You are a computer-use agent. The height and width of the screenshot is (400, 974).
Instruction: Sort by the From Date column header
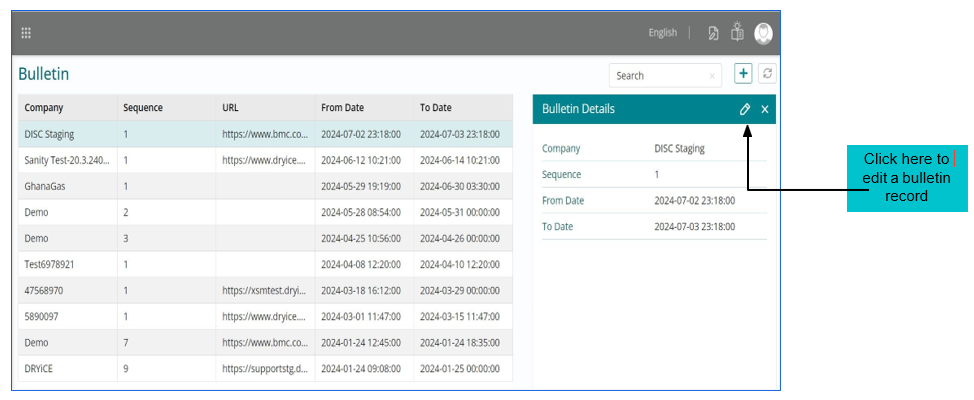click(342, 108)
